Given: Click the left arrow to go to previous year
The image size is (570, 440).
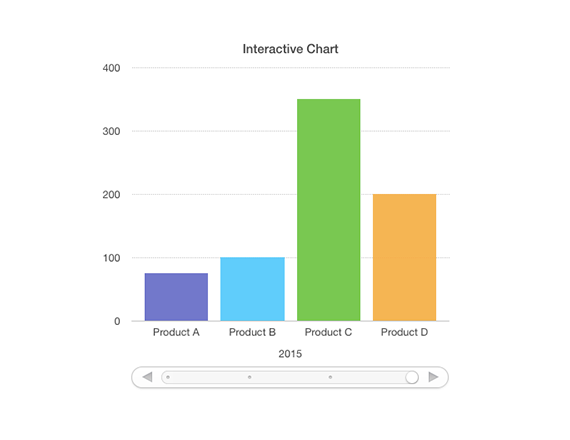Looking at the screenshot, I should (147, 377).
